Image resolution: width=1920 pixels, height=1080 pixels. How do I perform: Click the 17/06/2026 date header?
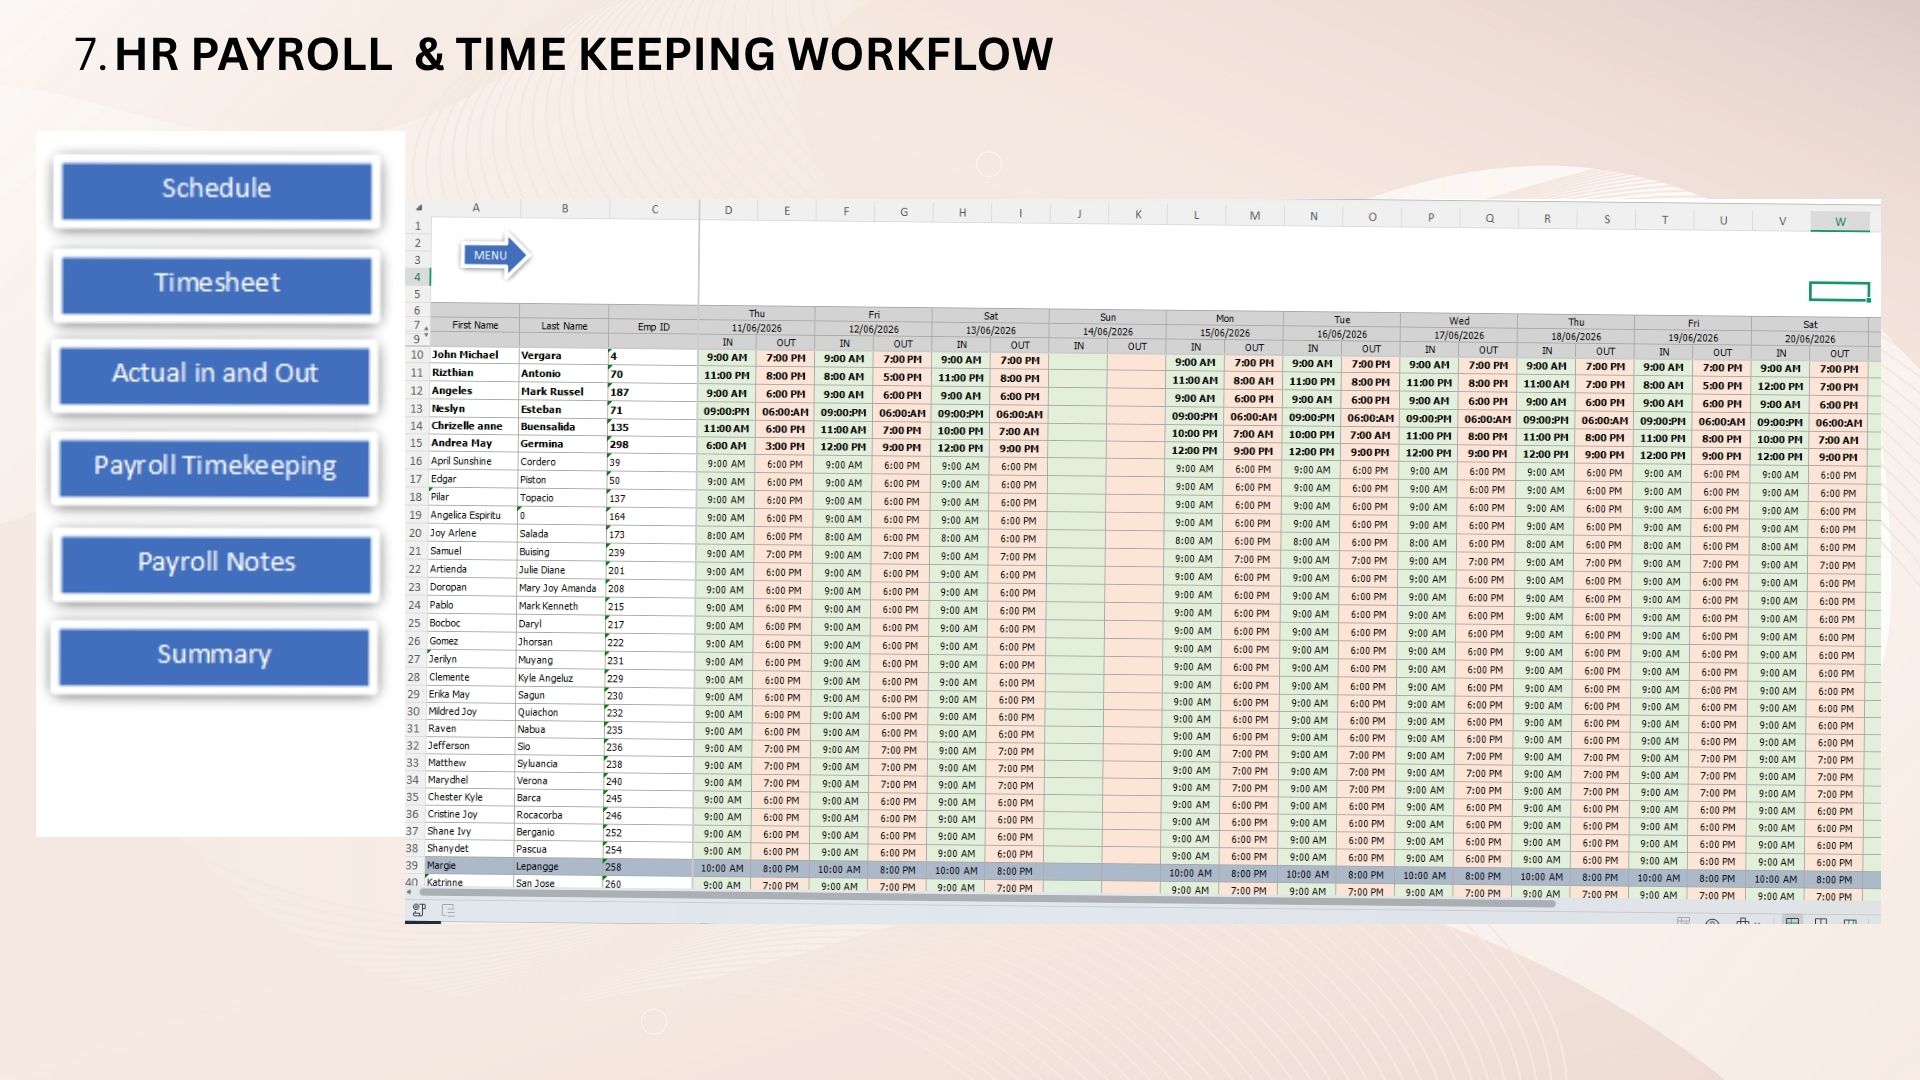[1459, 336]
